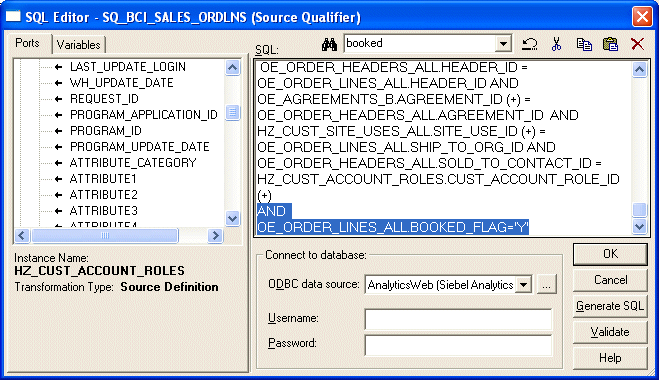Click the arrow icon beside PROGRAM_ID
The height and width of the screenshot is (380, 659).
[58, 131]
